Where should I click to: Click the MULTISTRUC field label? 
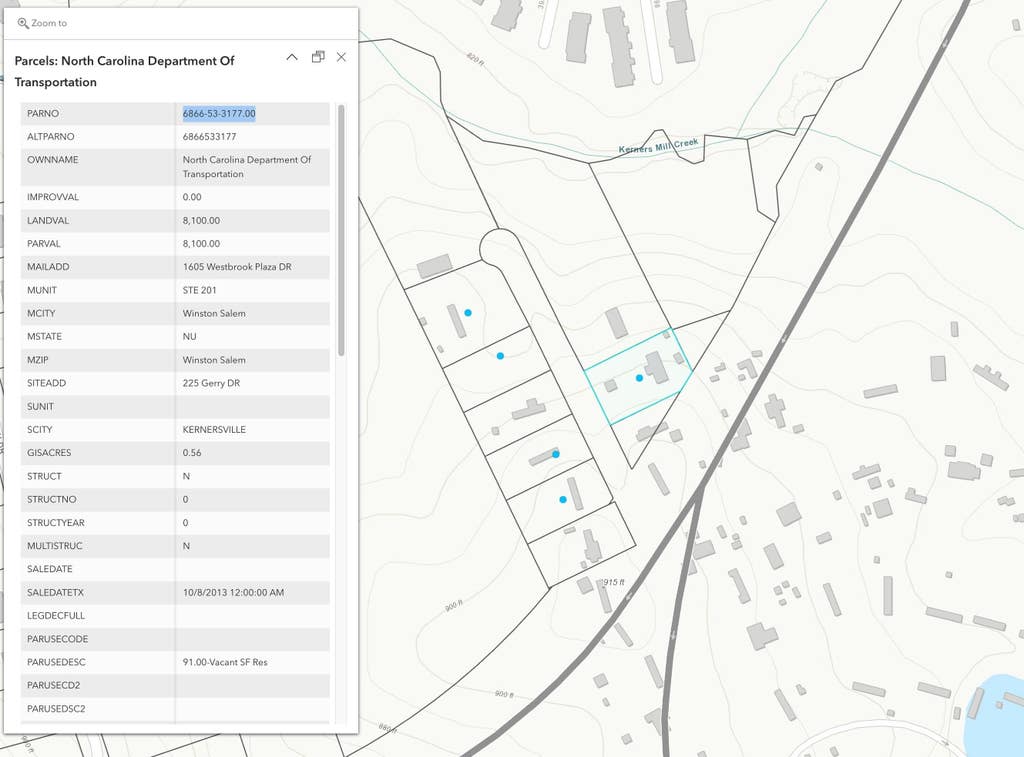tap(55, 546)
